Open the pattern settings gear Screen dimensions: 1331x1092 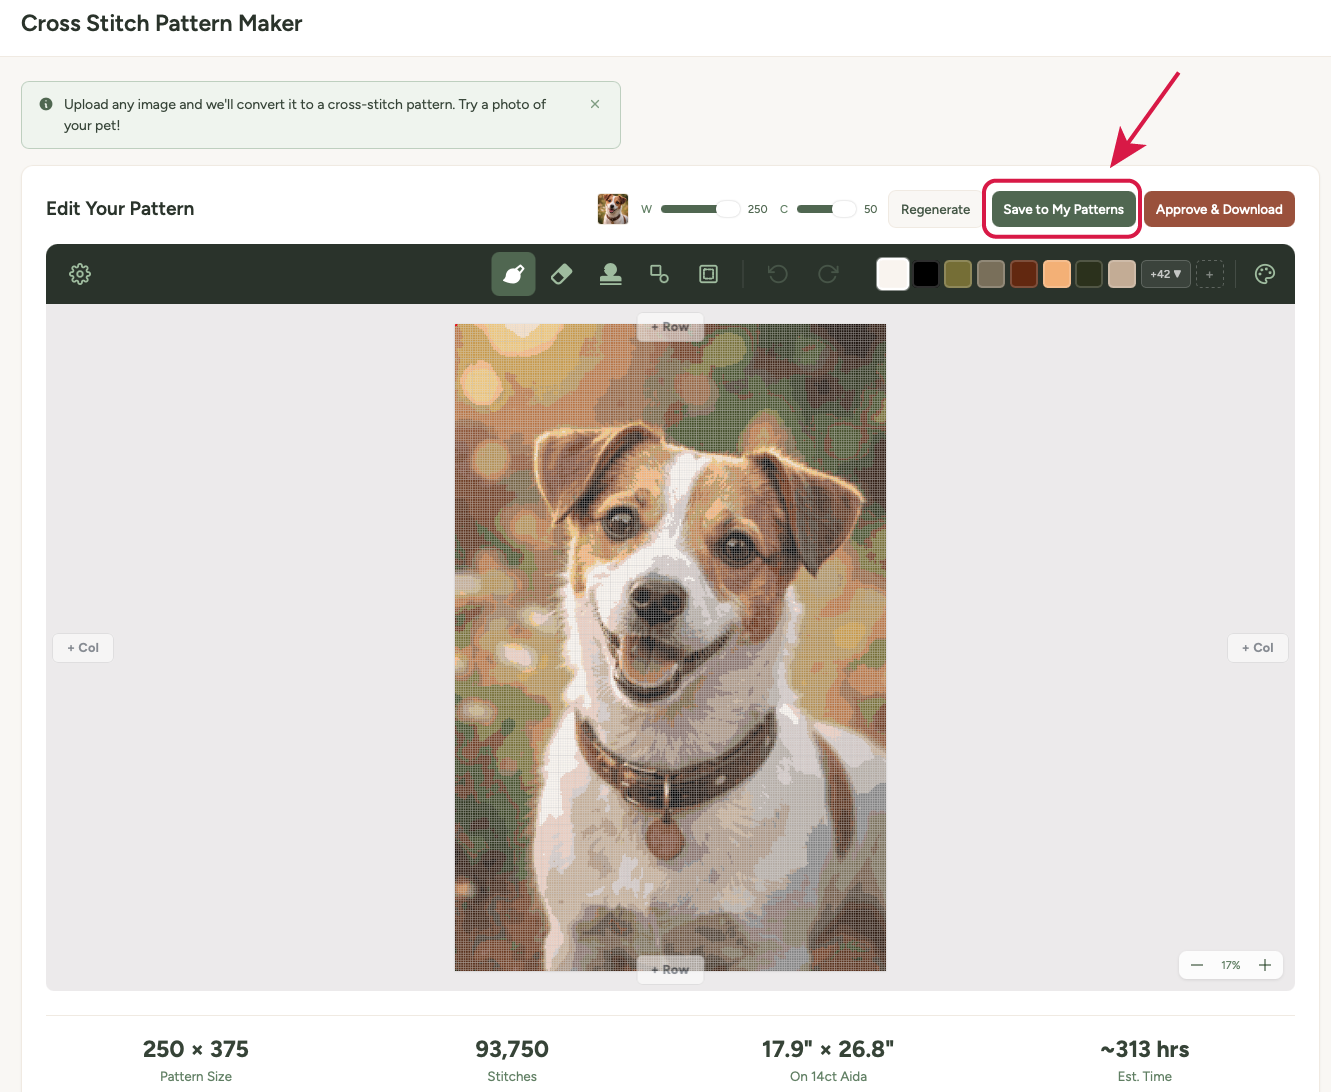[x=80, y=273]
